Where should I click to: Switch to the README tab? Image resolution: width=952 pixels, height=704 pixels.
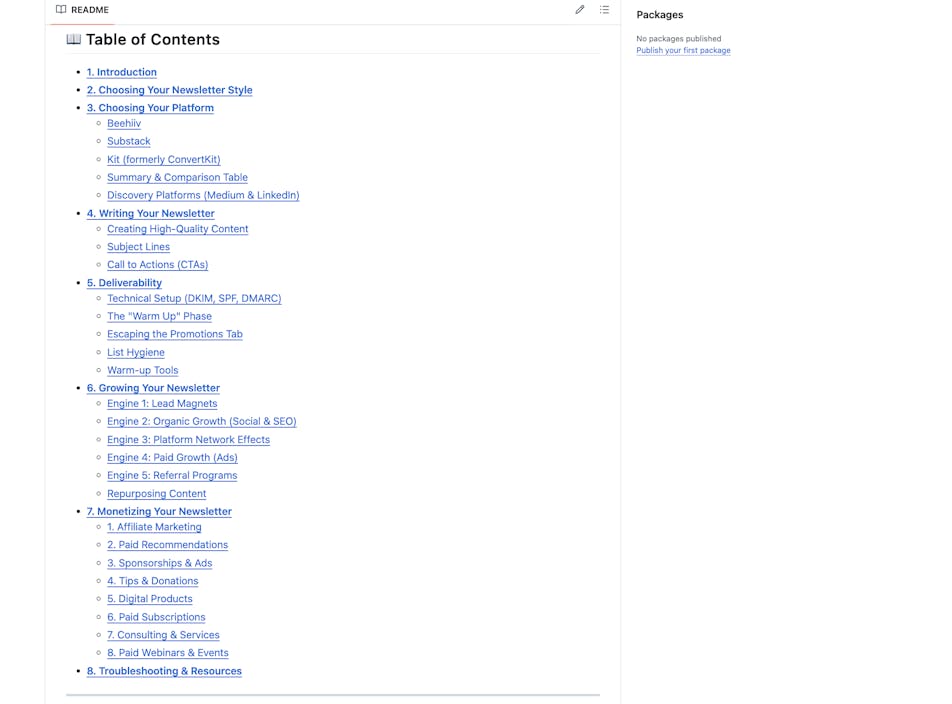click(89, 10)
